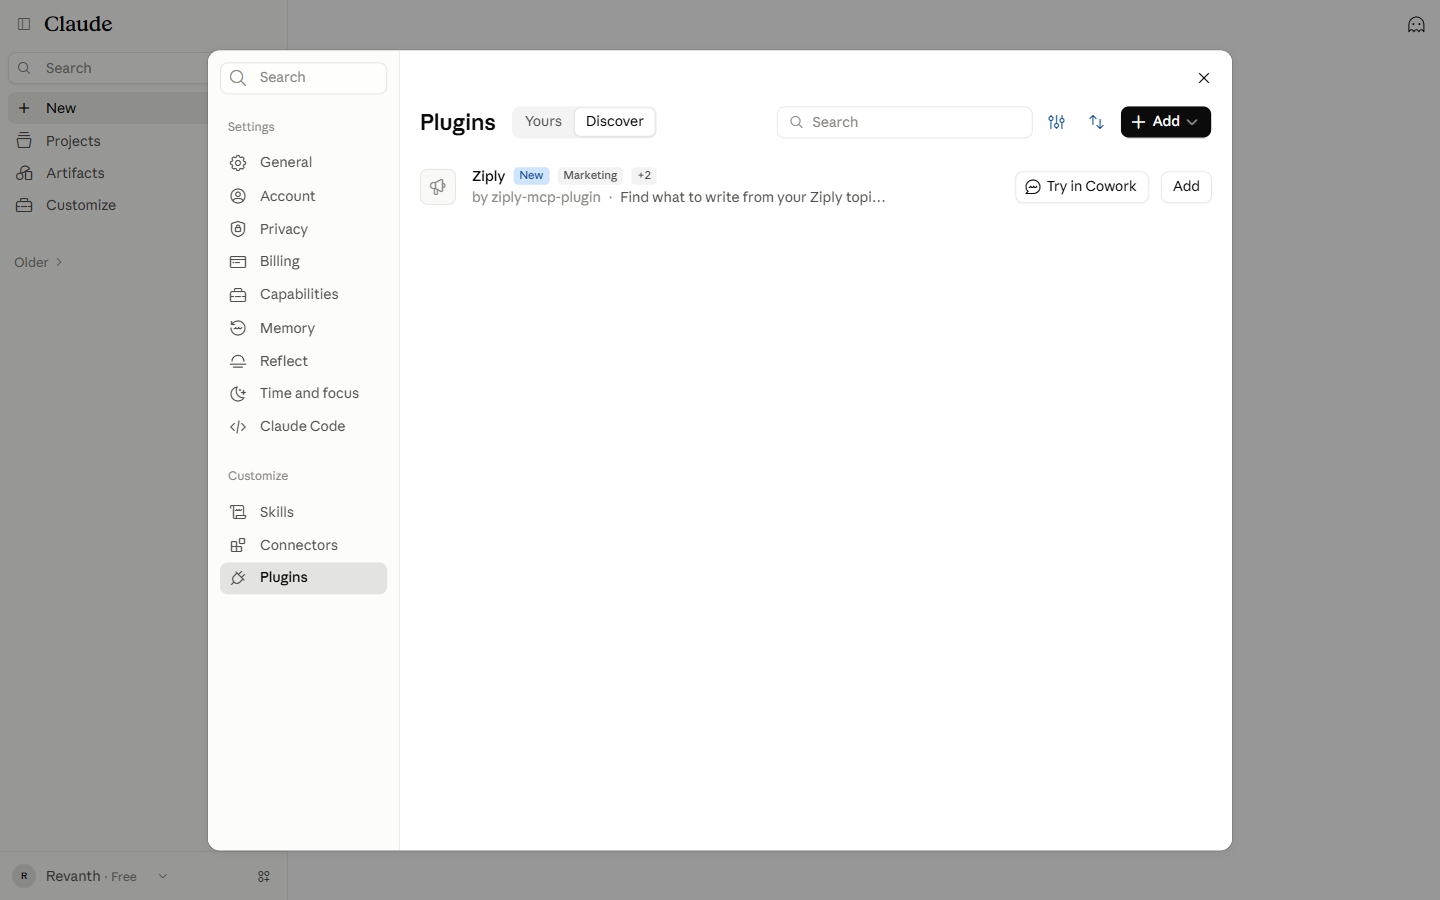Viewport: 1440px width, 900px height.
Task: Switch to the Discover tab
Action: pos(615,122)
